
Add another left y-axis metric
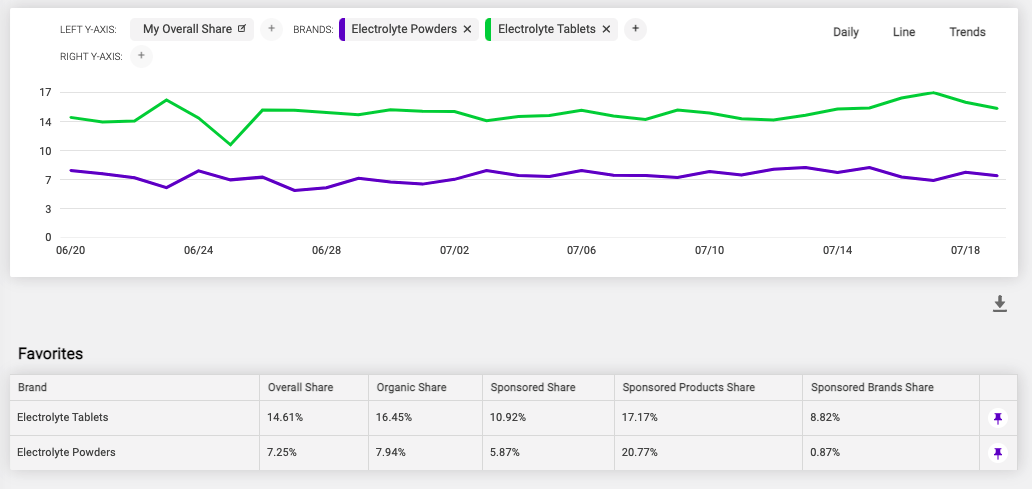pyautogui.click(x=271, y=29)
